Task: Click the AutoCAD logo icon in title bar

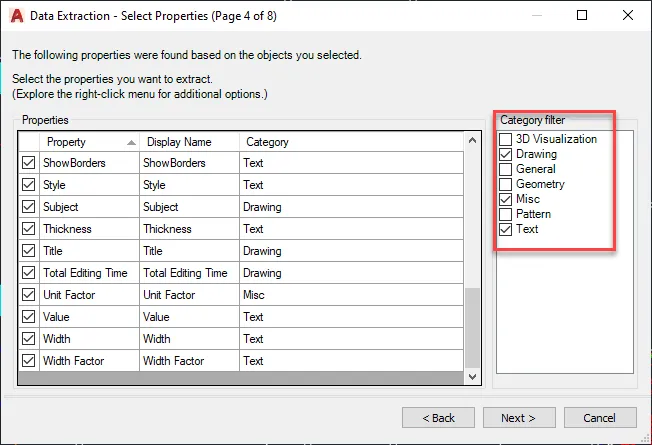Action: (17, 16)
